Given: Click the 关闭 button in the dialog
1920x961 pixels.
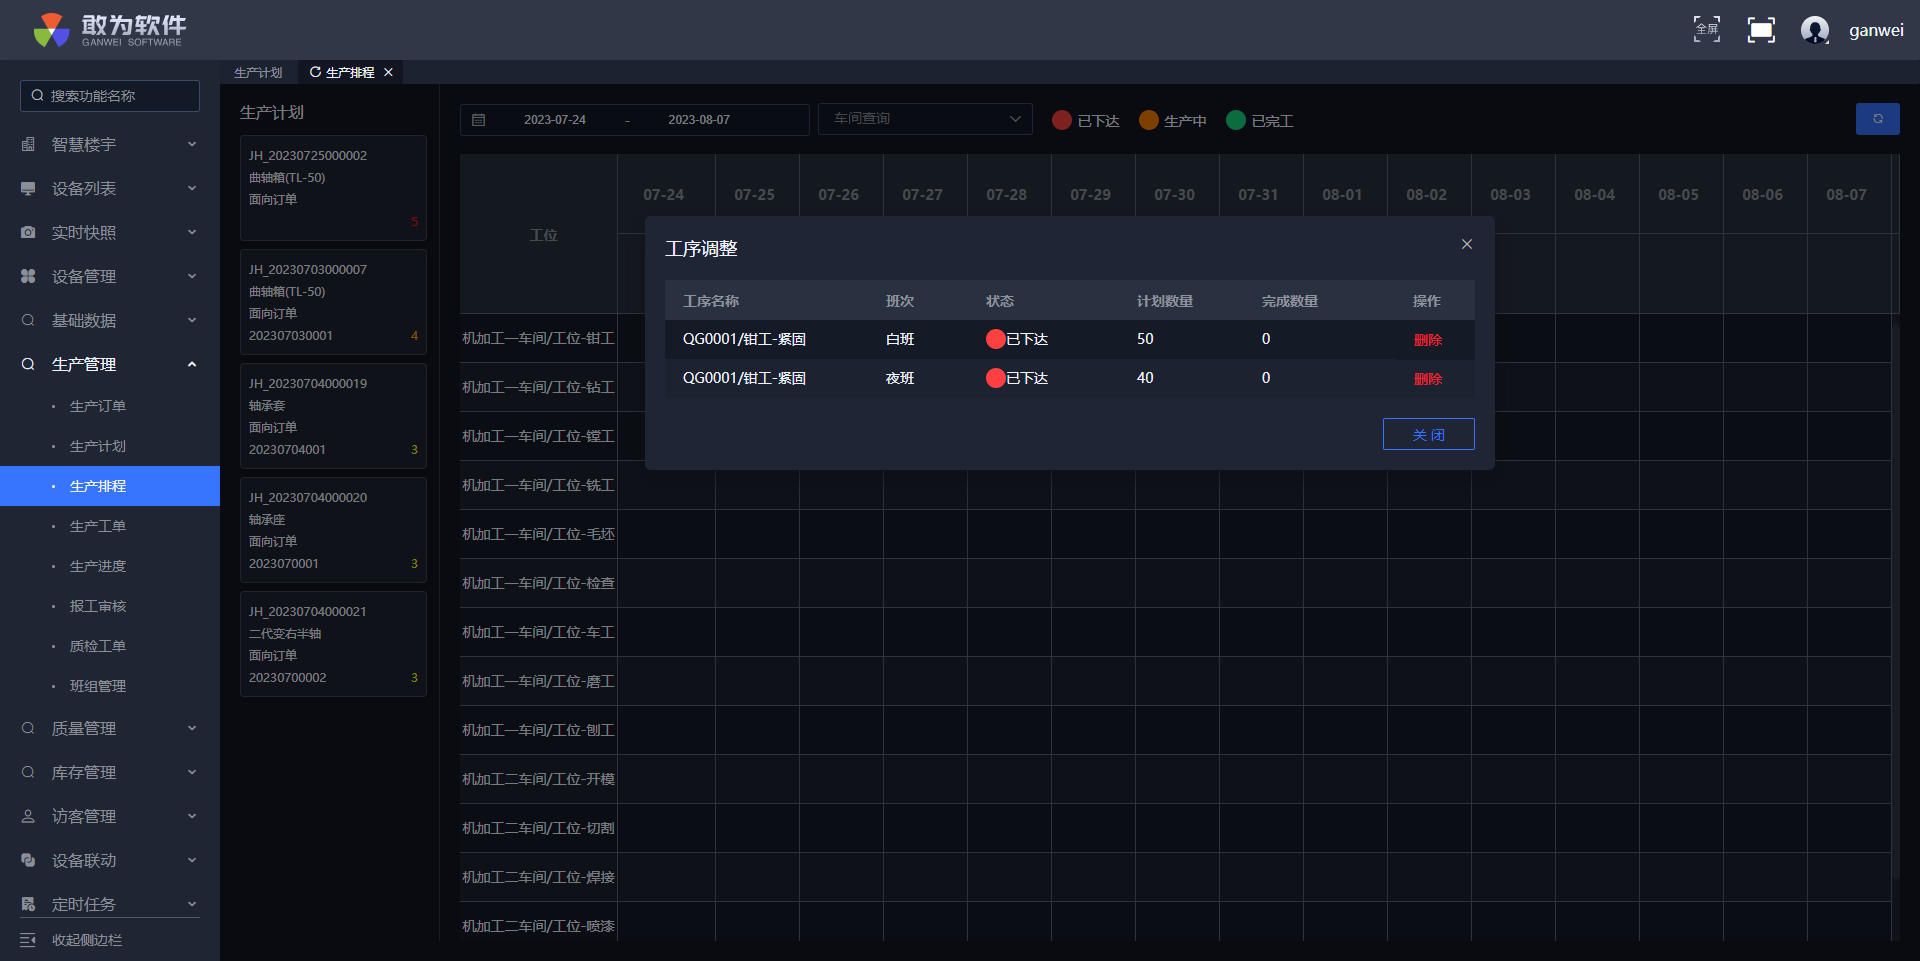Looking at the screenshot, I should click(1428, 434).
